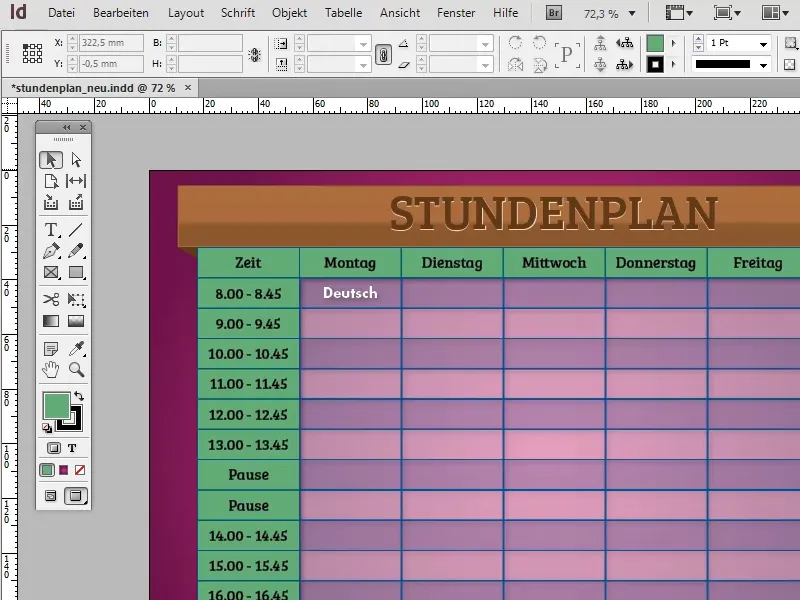This screenshot has width=800, height=600.
Task: Open the Schrift menu
Action: pyautogui.click(x=238, y=13)
